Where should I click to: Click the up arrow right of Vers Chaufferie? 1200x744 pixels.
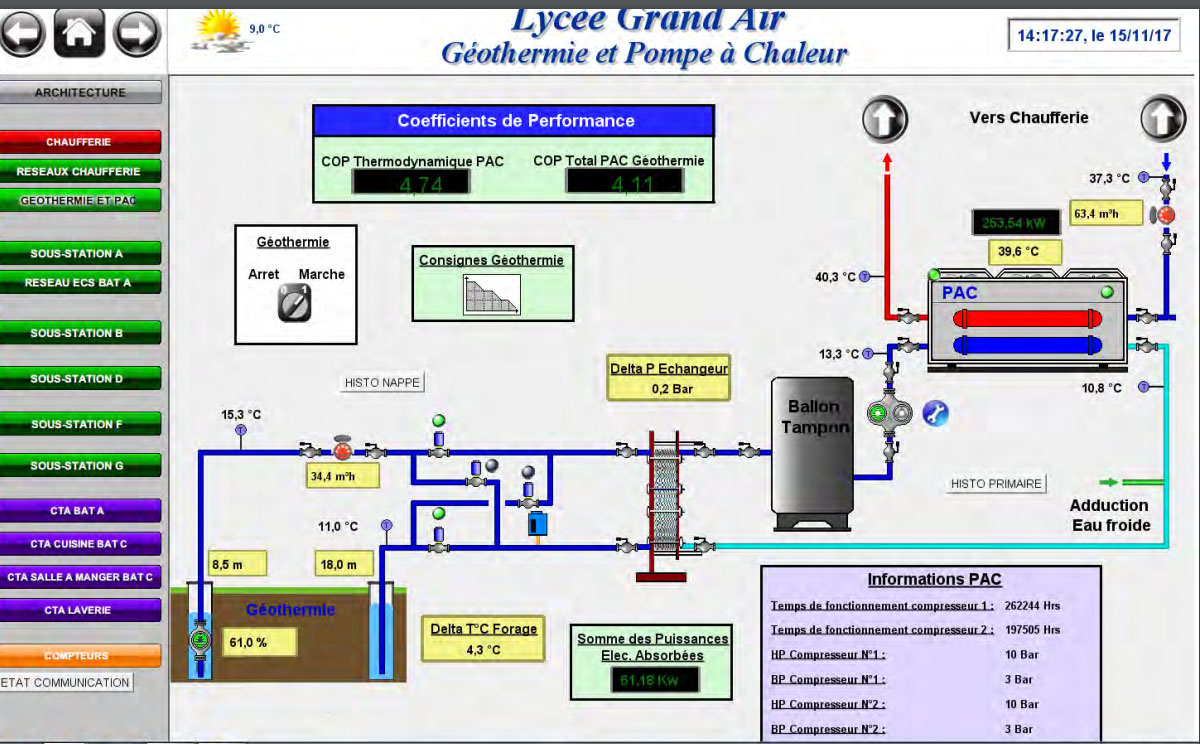click(1162, 119)
